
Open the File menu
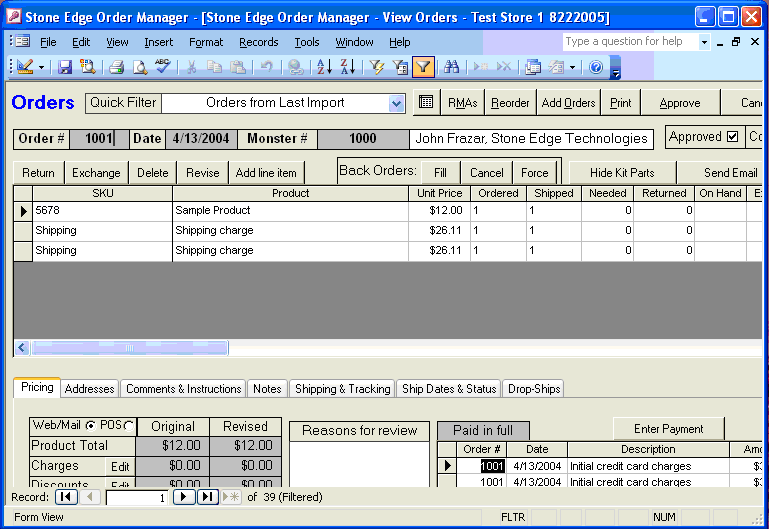tap(48, 42)
